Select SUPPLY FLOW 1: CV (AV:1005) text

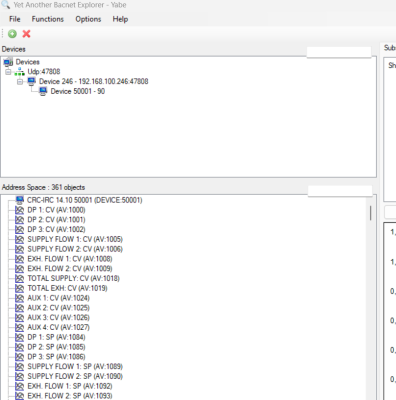(75, 239)
